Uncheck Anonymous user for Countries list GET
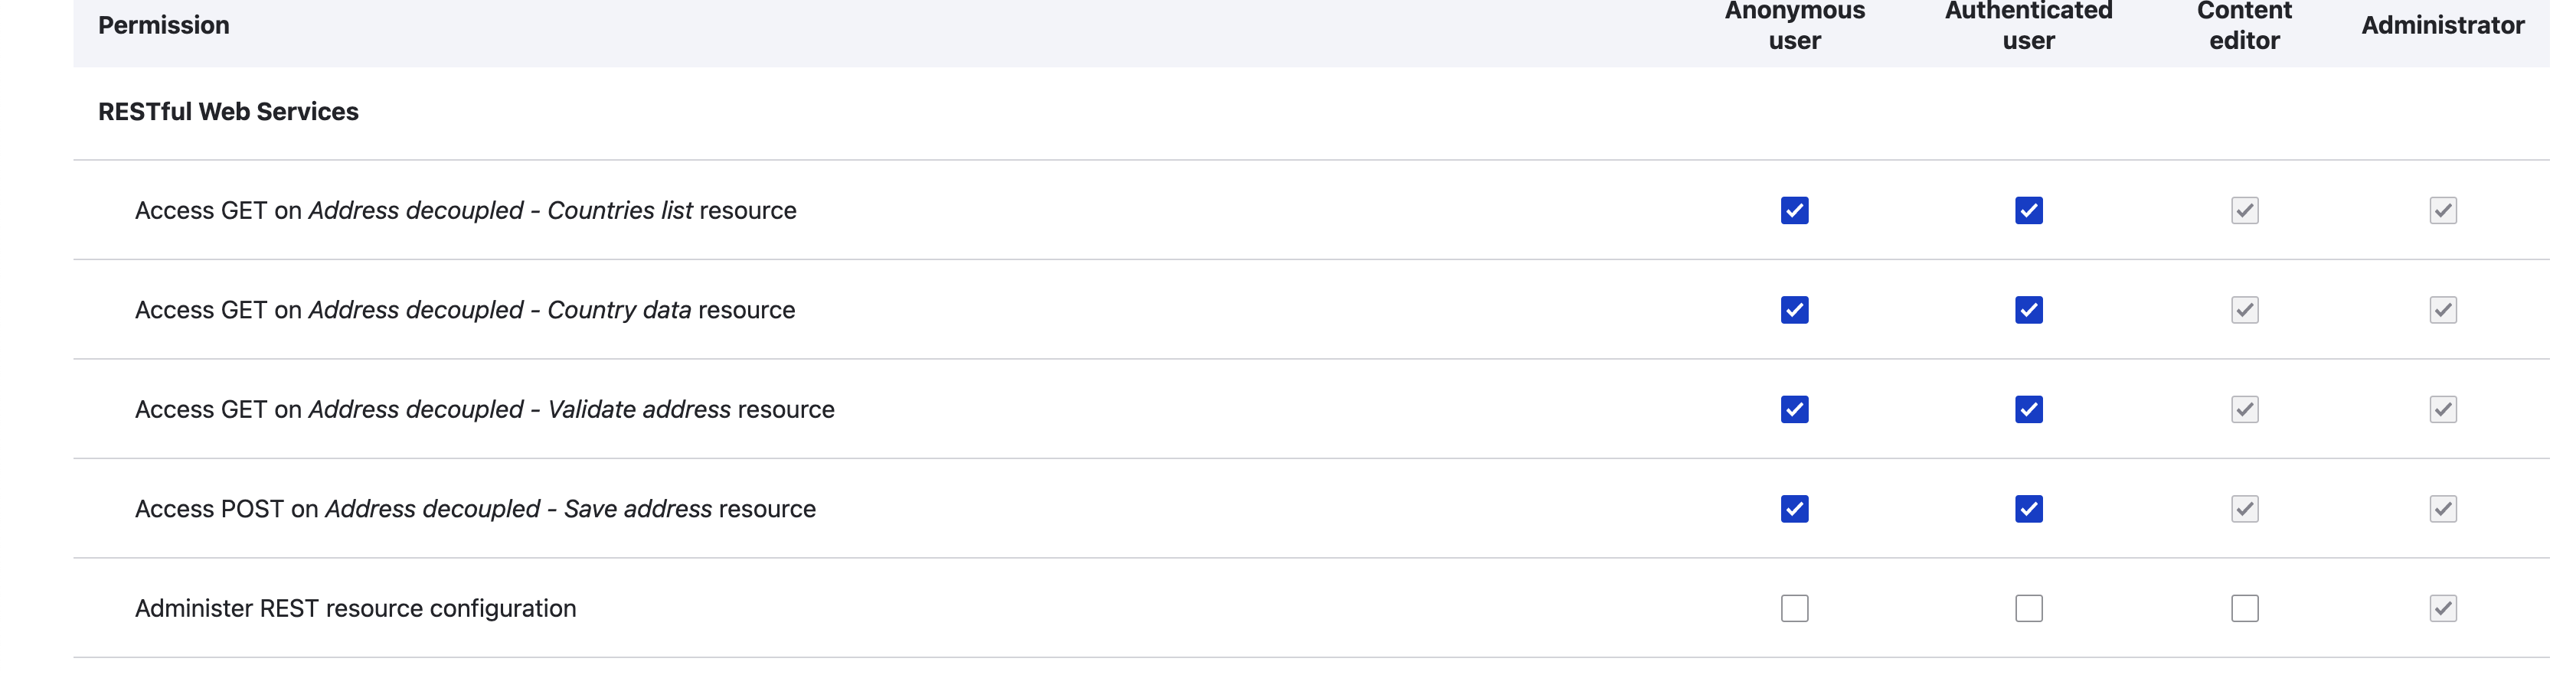This screenshot has height=678, width=2576. coord(1794,210)
